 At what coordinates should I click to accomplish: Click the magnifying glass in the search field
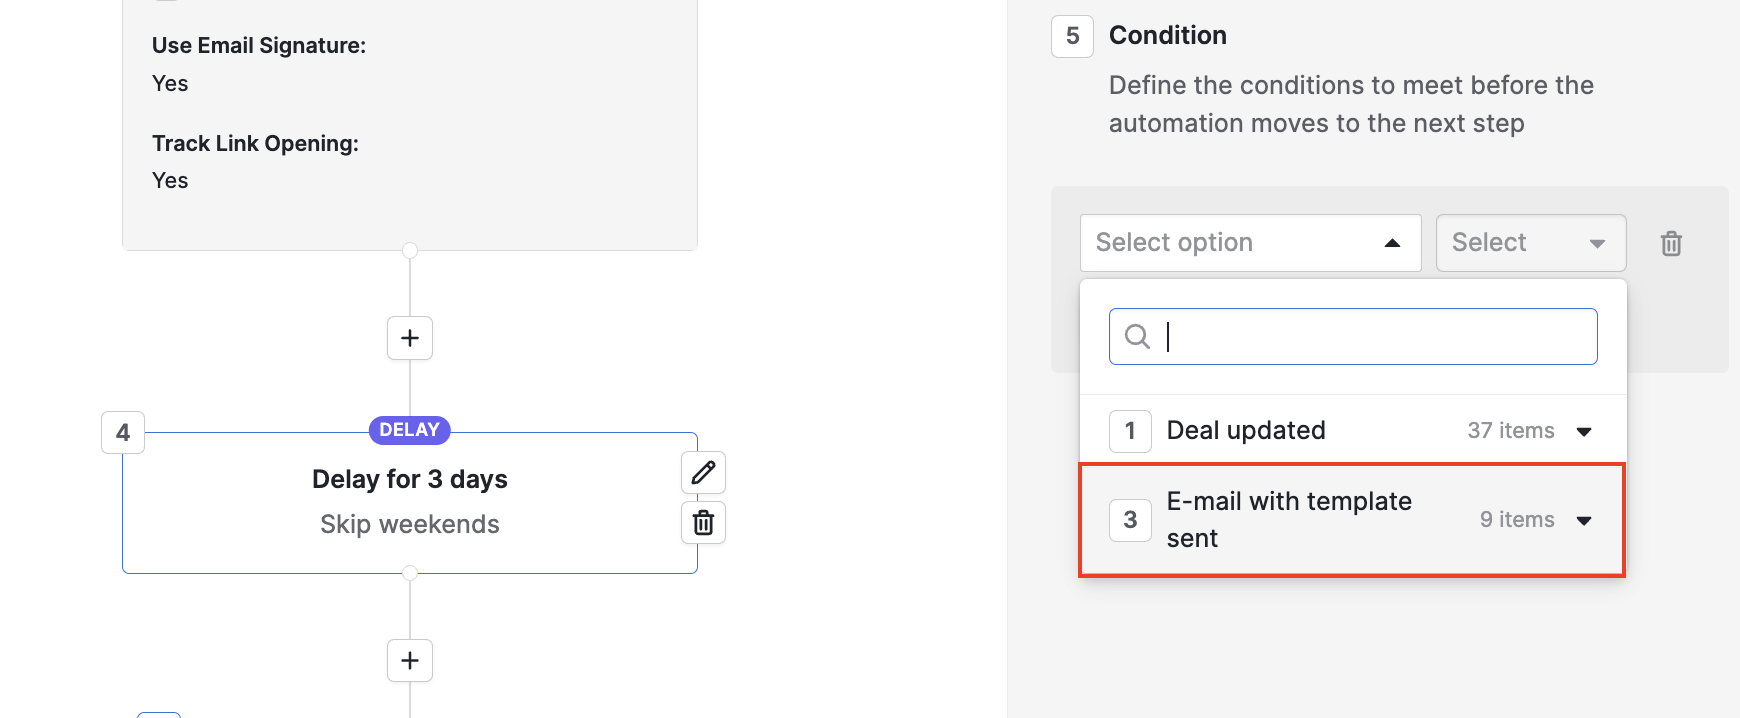click(x=1138, y=336)
